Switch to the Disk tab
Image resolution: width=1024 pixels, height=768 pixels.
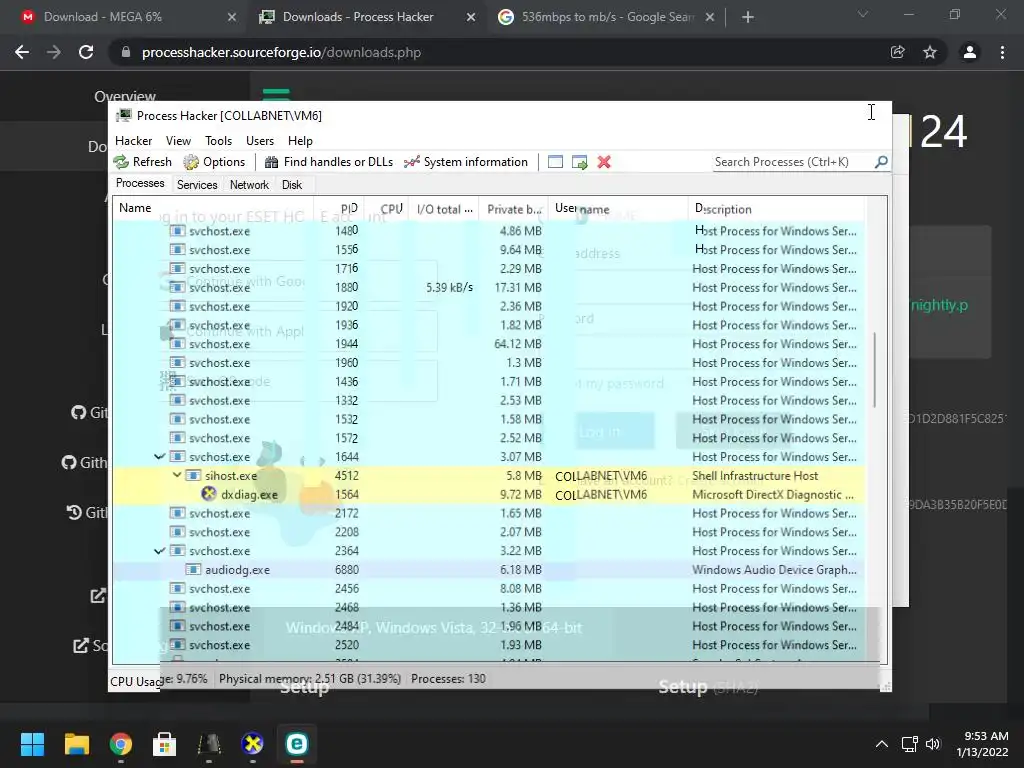pyautogui.click(x=292, y=185)
